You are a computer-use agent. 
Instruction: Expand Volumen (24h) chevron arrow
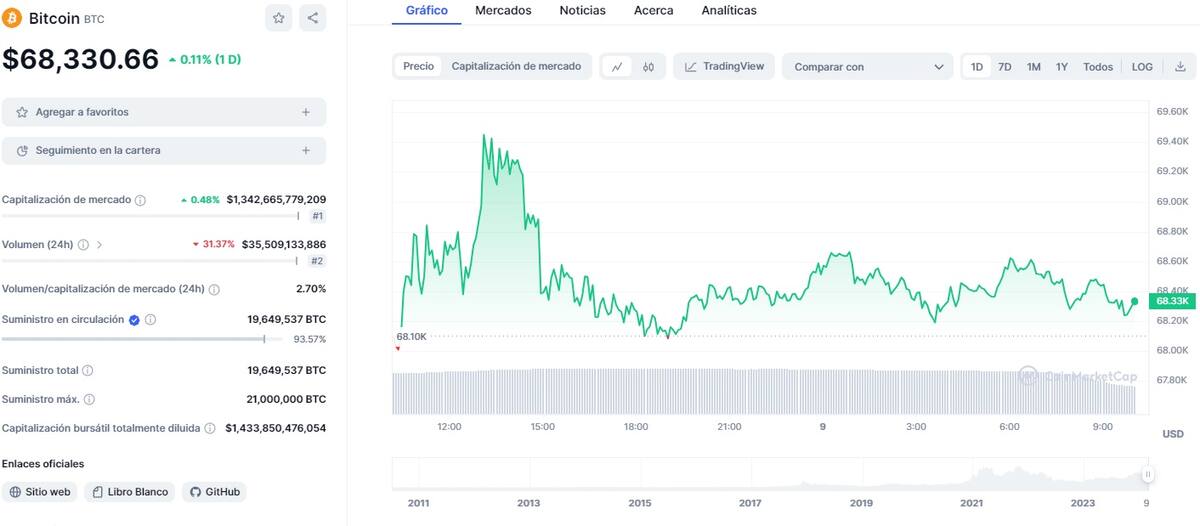(99, 244)
